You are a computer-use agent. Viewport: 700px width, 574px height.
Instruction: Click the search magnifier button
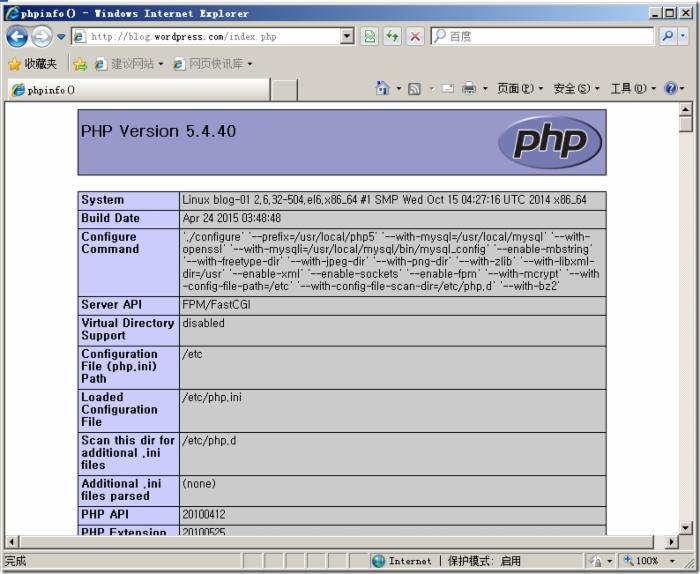(x=668, y=36)
